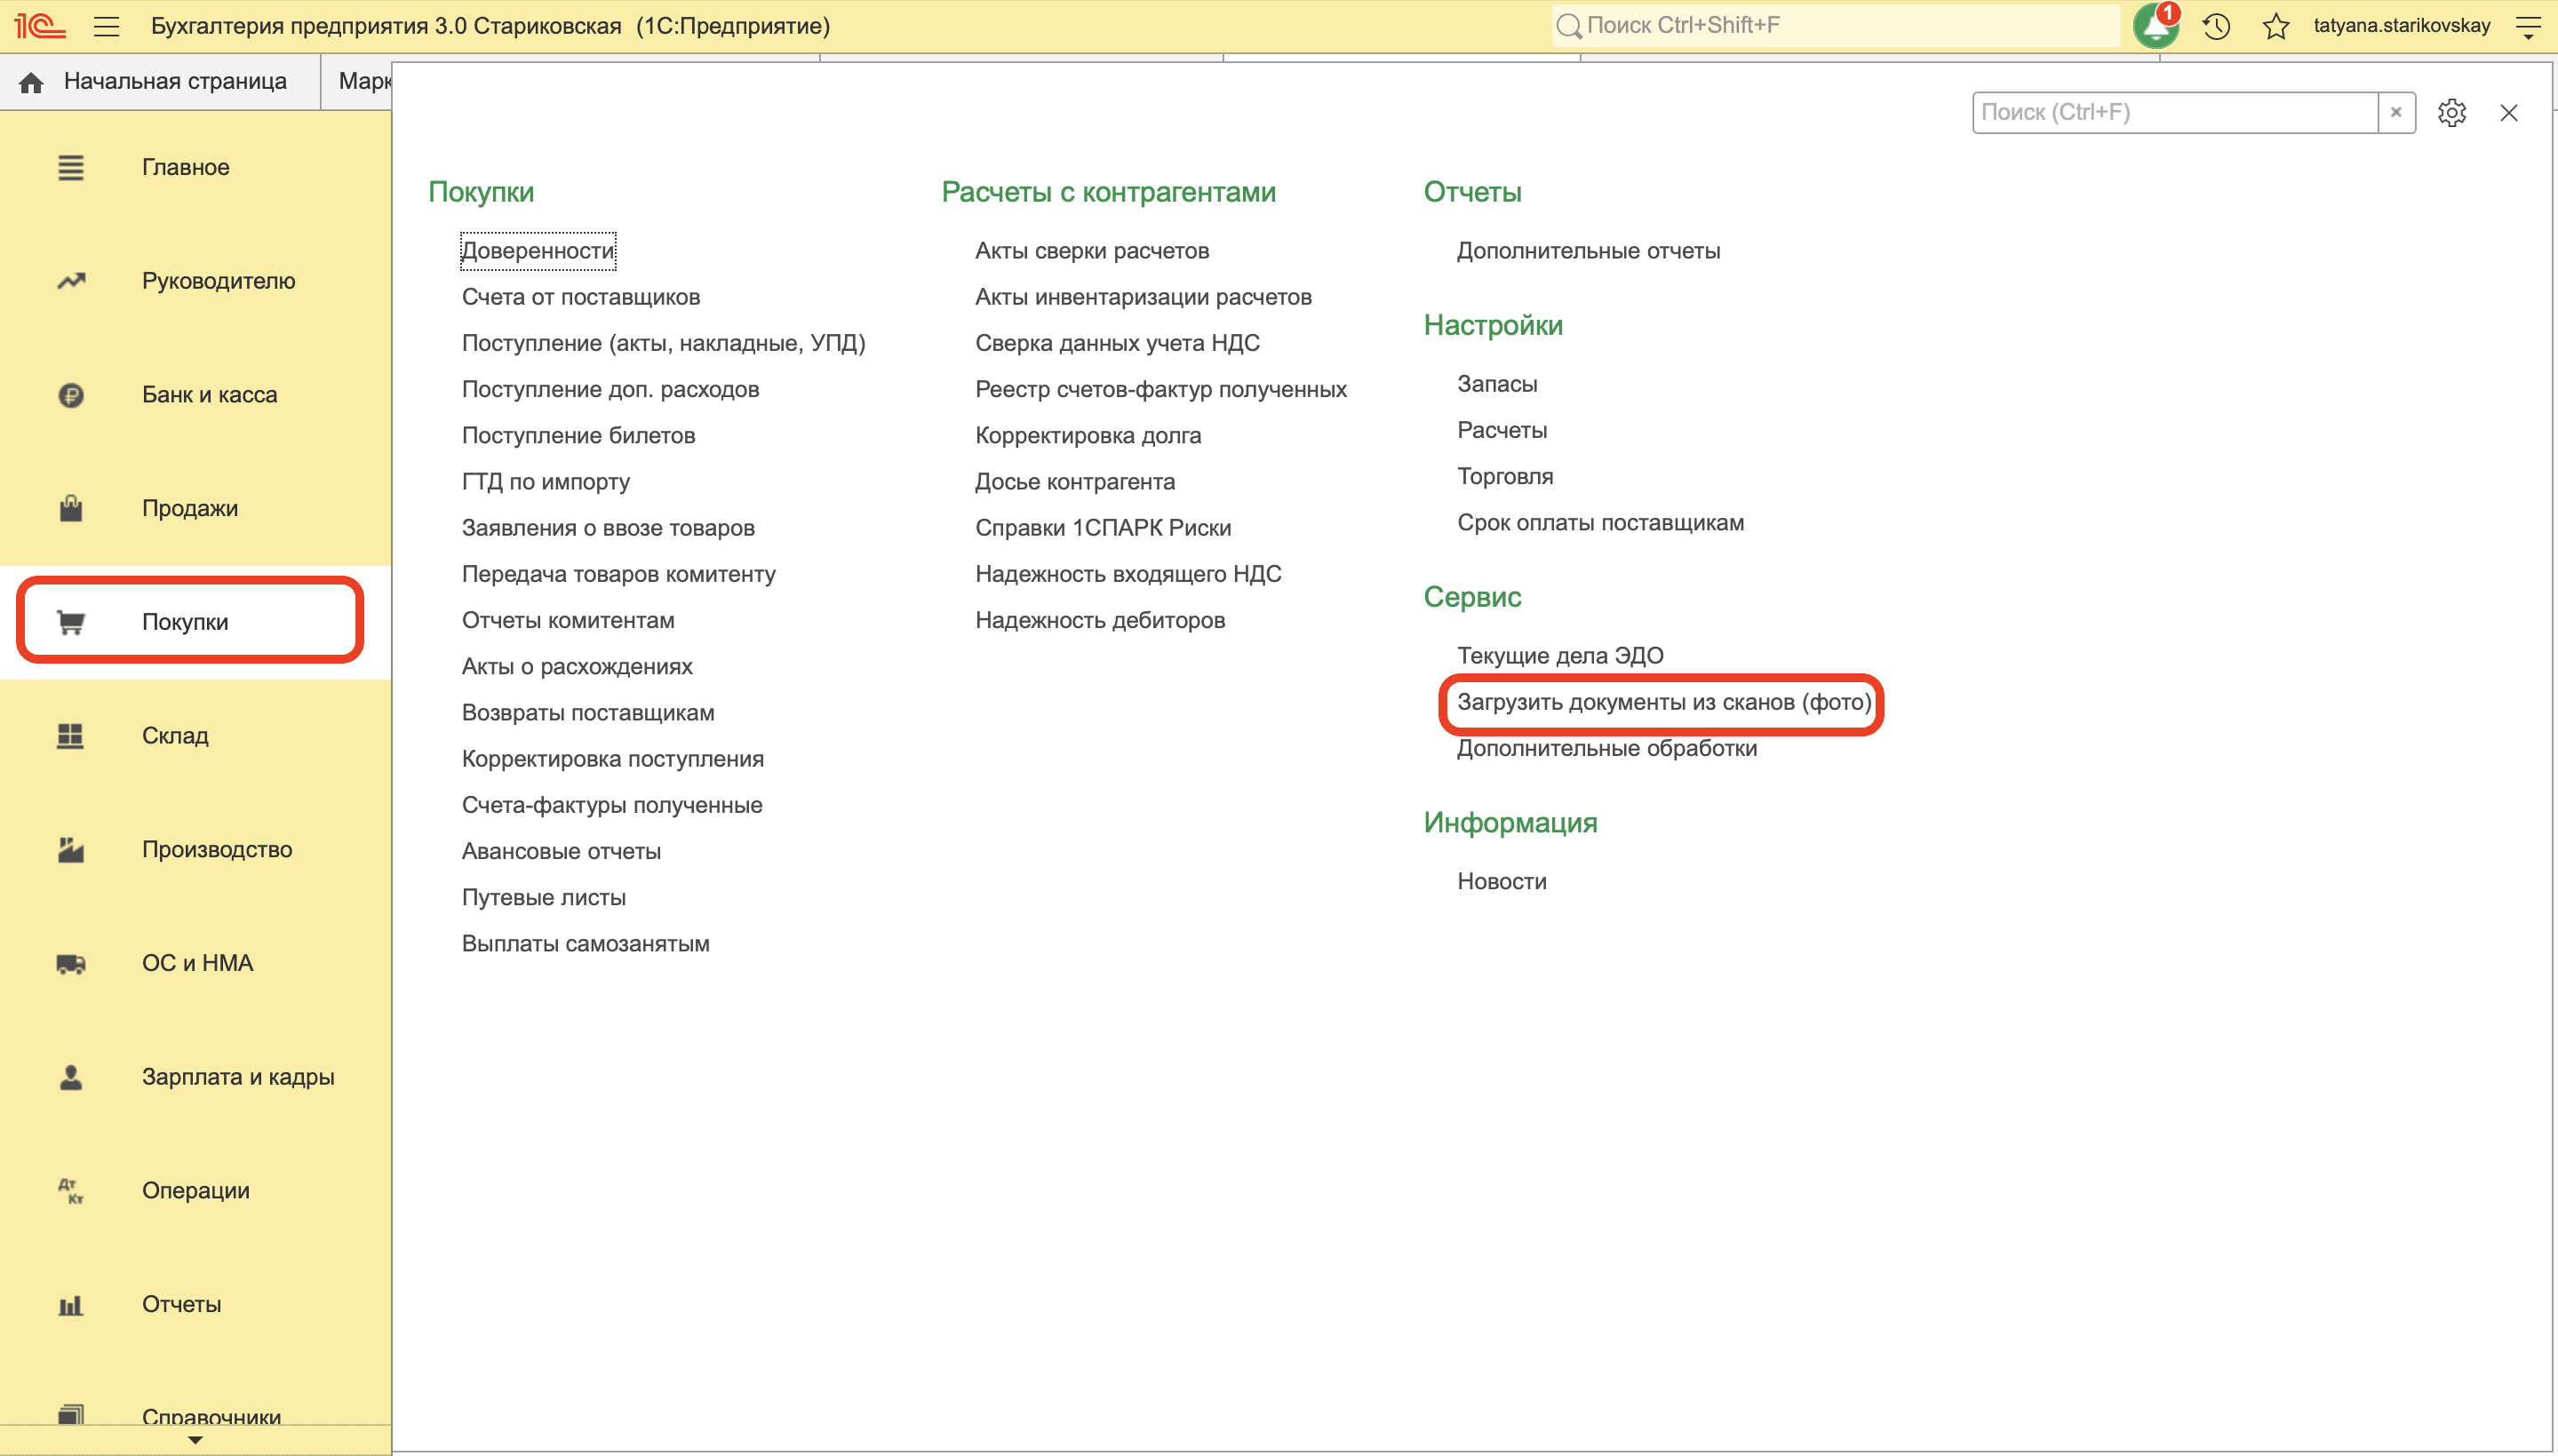
Task: Open Счета от поставщиков
Action: point(581,297)
